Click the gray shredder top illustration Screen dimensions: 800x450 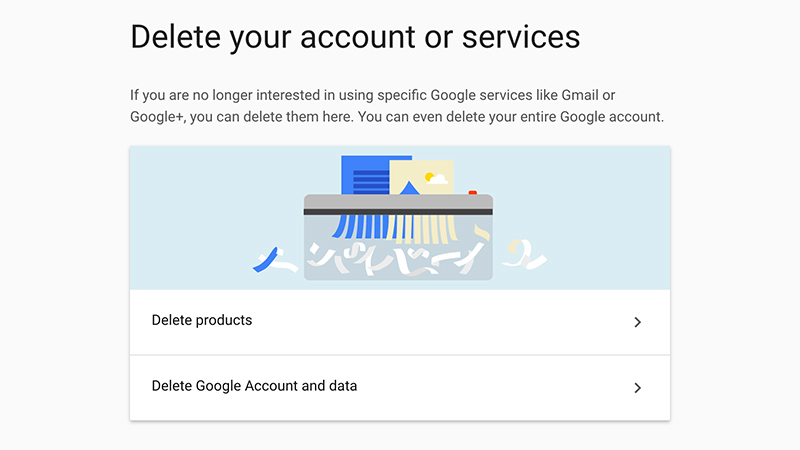tap(398, 202)
